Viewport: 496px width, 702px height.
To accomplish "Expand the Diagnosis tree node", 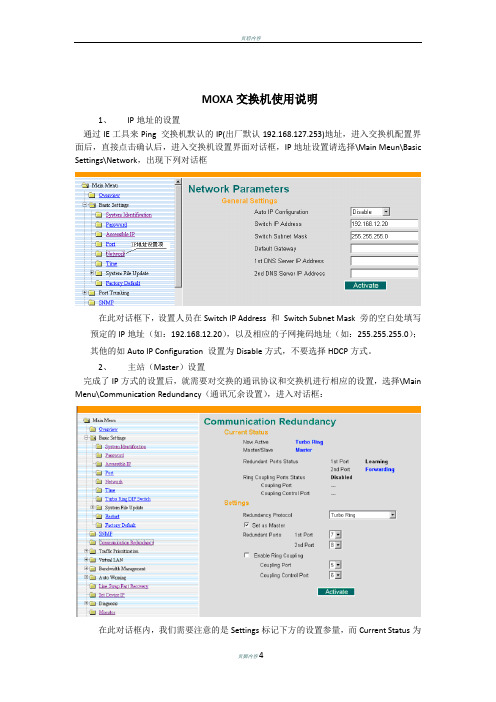I will point(86,604).
